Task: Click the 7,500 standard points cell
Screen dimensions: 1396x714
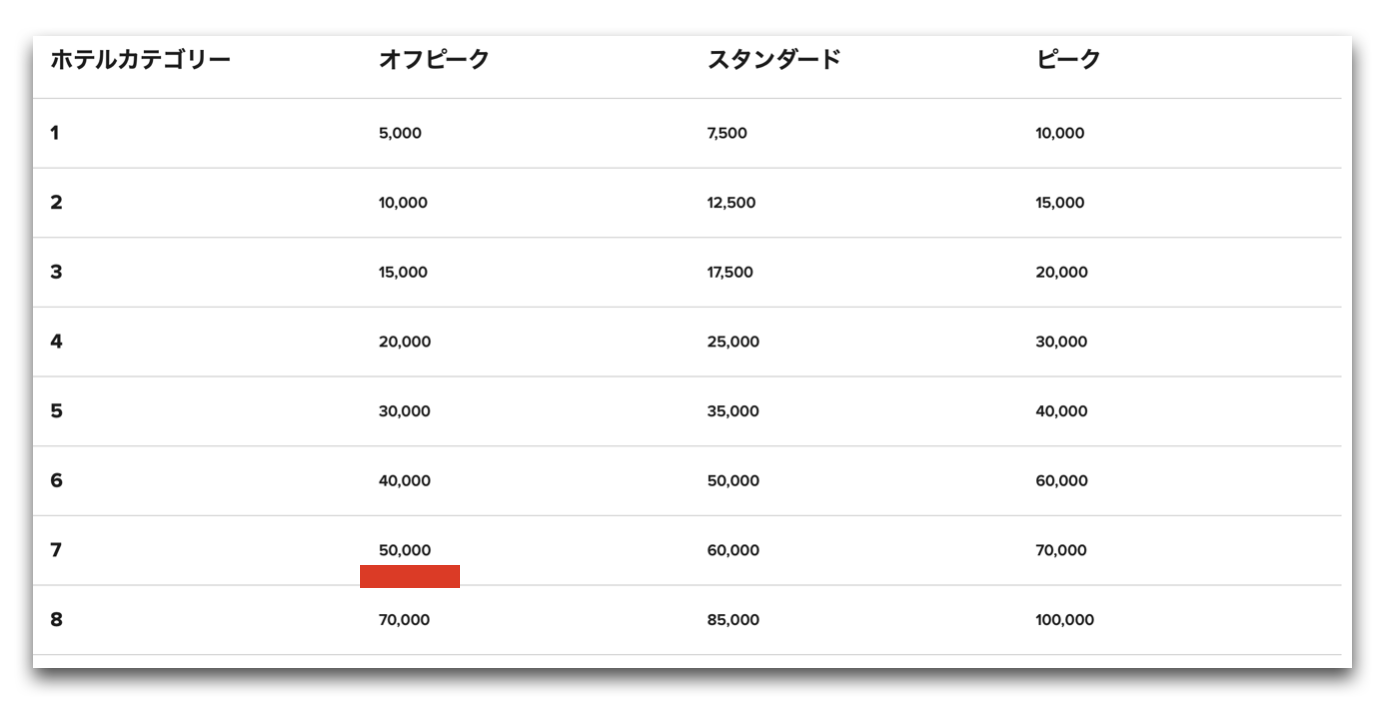Action: 727,133
